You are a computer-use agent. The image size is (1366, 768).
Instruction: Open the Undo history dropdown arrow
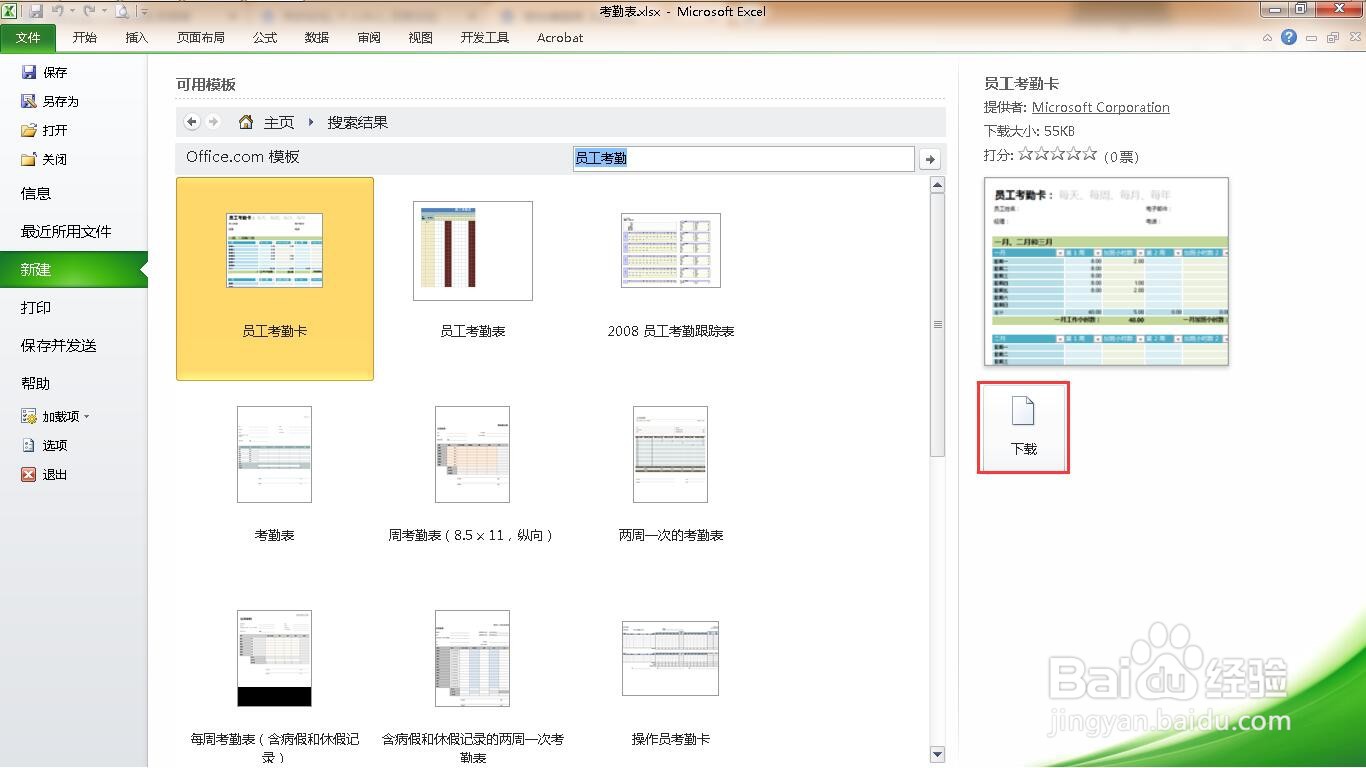[72, 12]
